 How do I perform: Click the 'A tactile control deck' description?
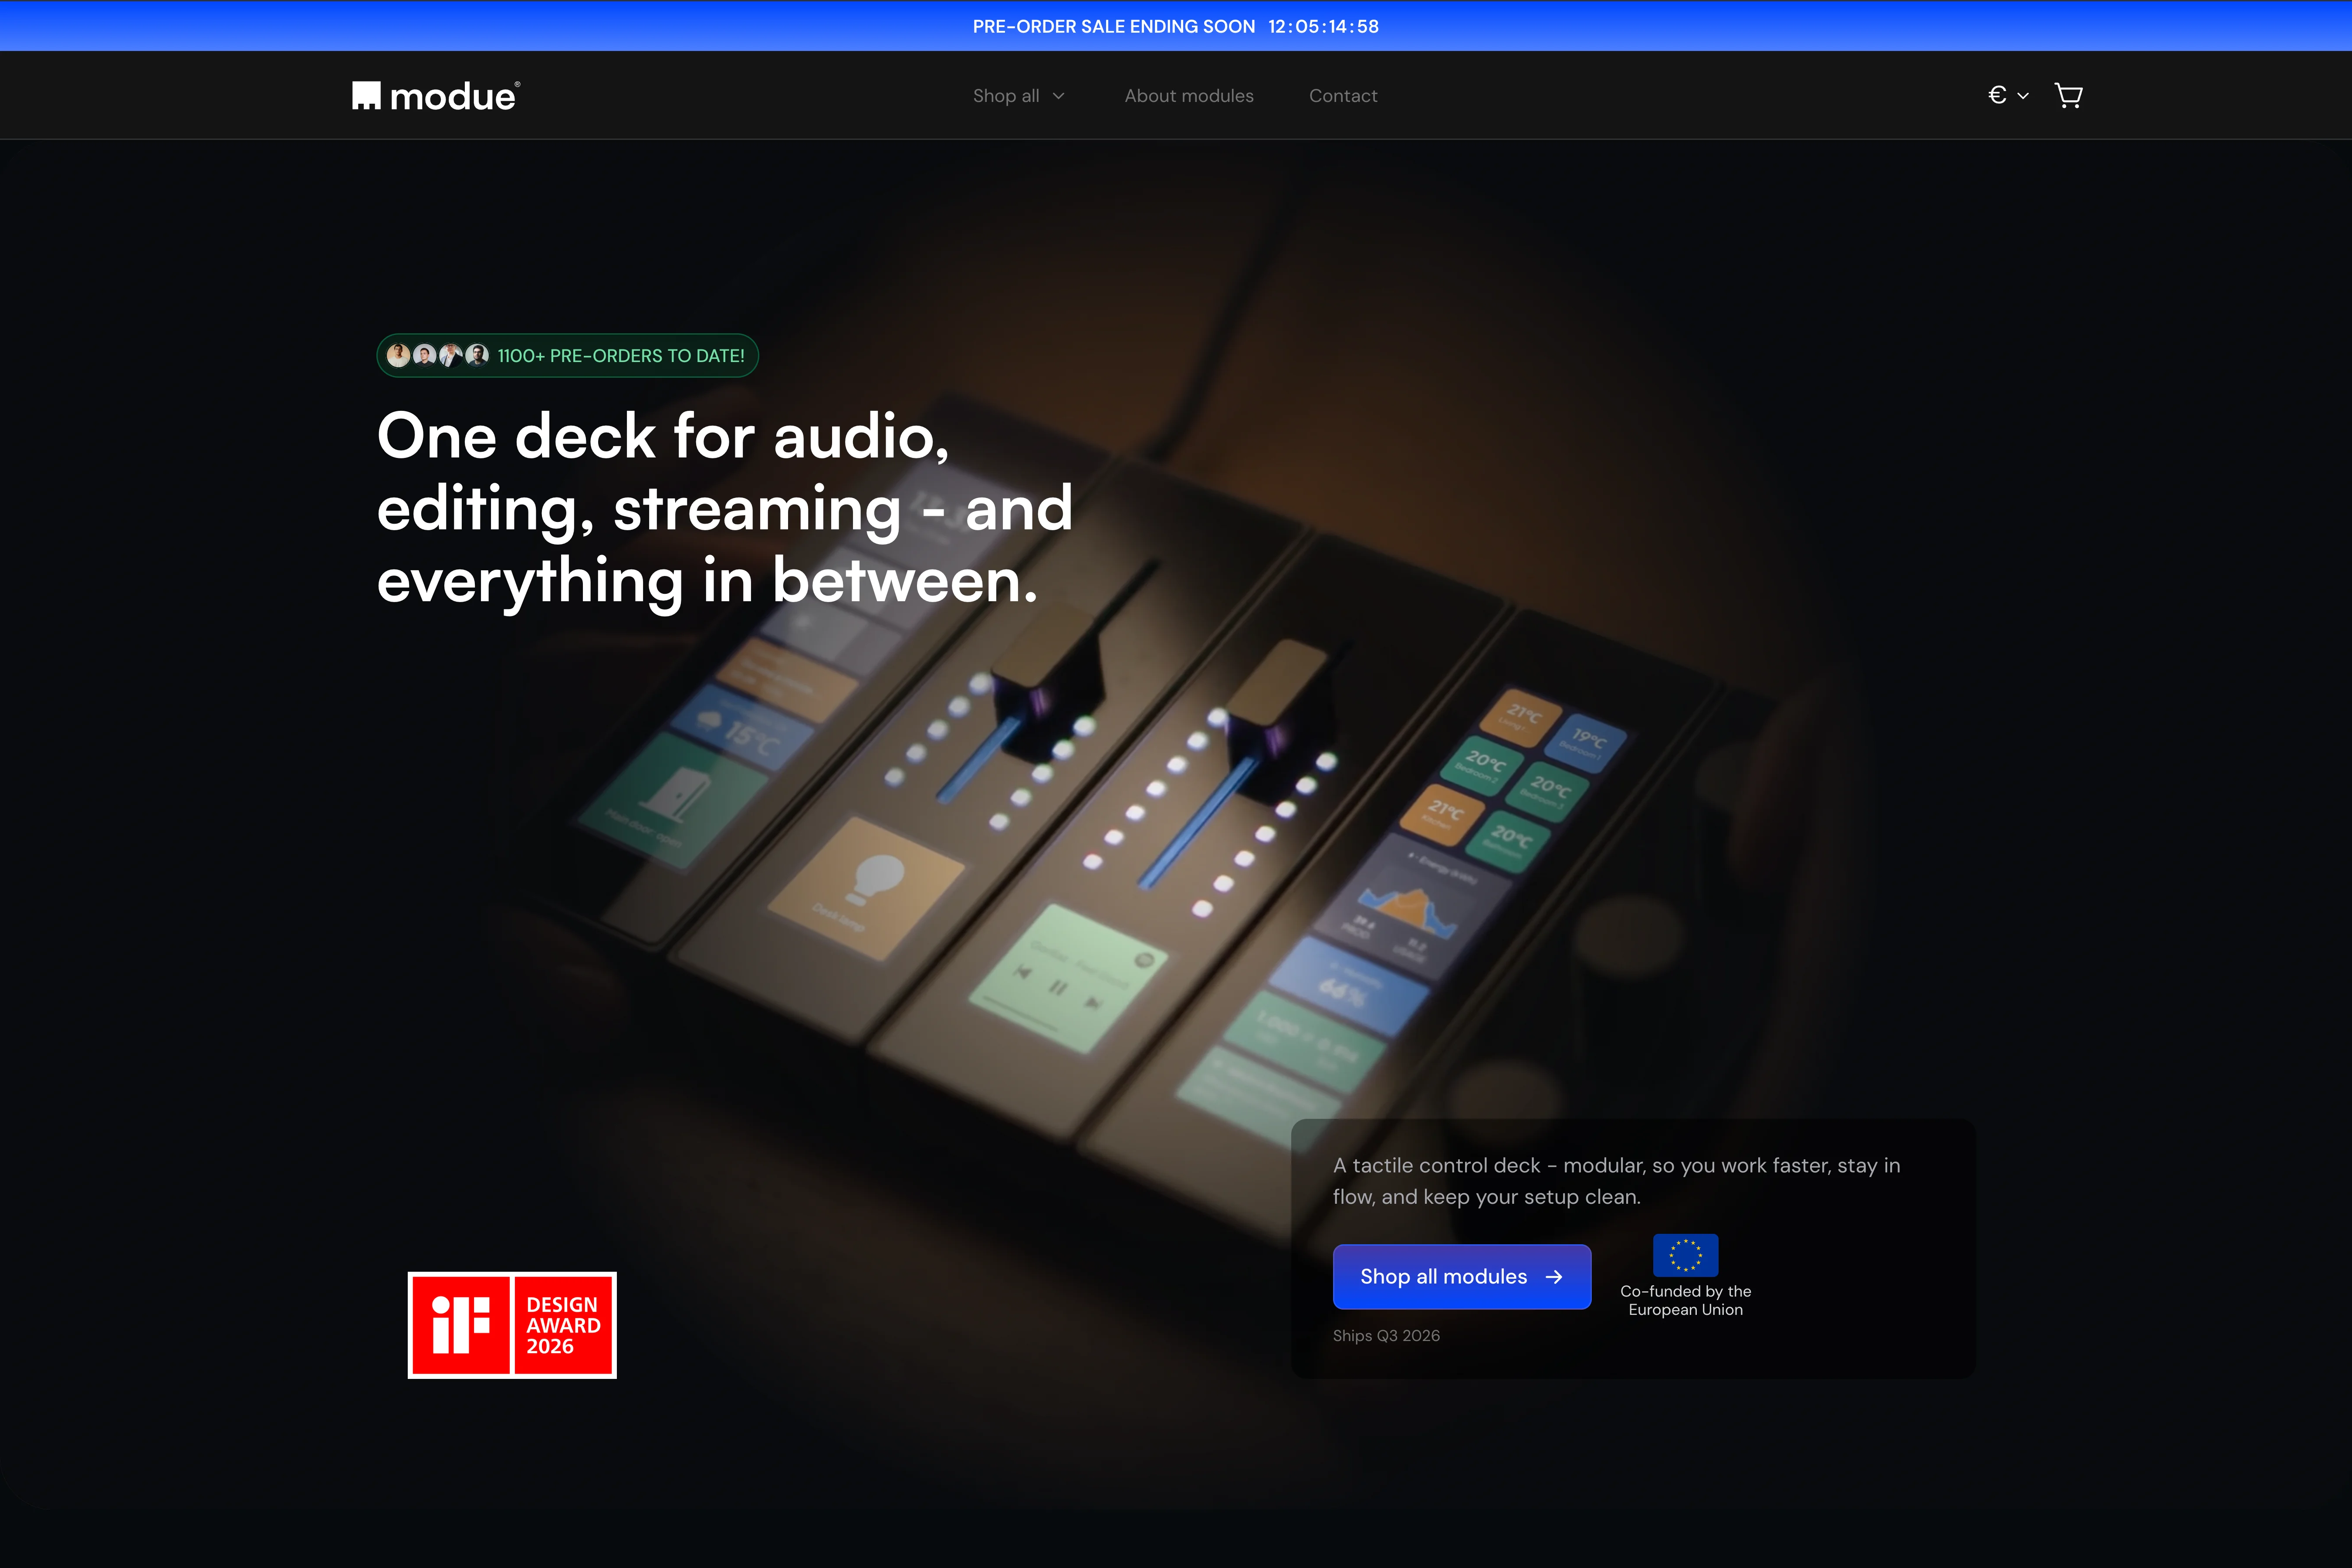pos(1617,1181)
